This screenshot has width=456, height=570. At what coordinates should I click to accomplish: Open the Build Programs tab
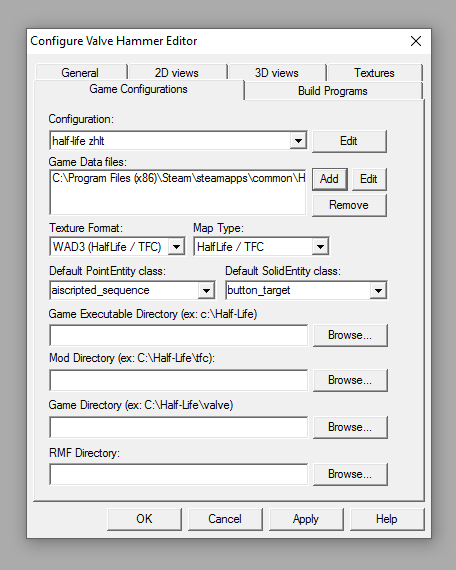click(333, 91)
